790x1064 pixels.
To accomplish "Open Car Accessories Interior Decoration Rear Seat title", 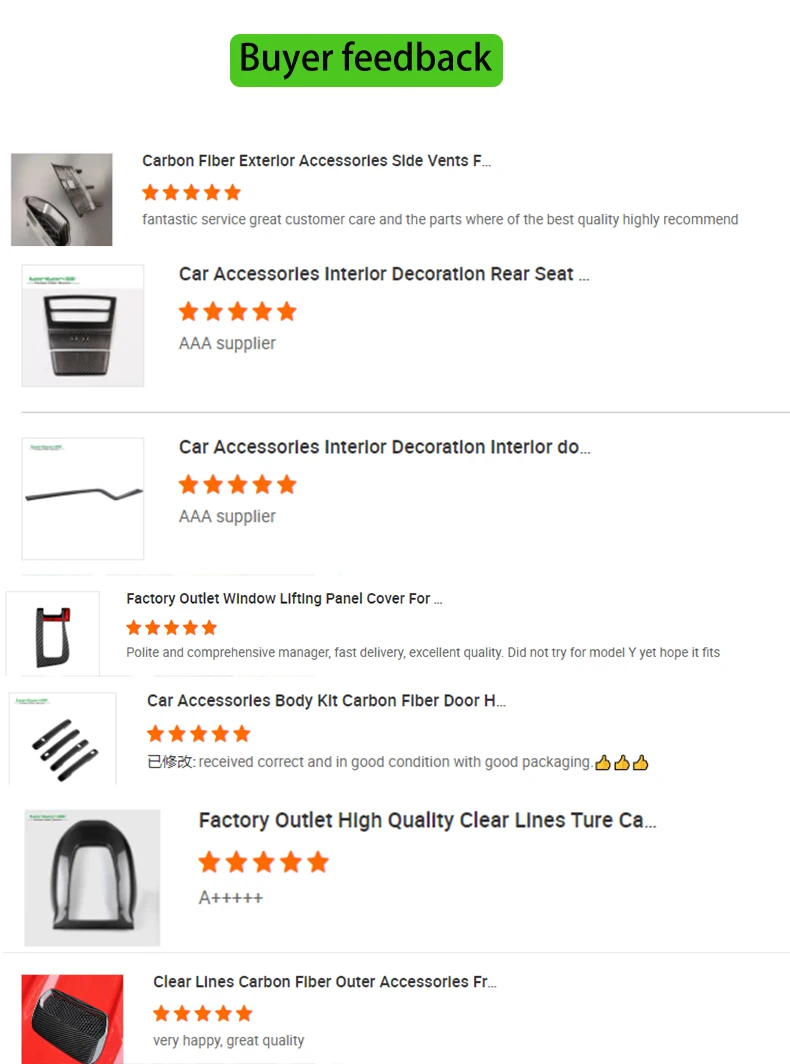I will pos(384,274).
